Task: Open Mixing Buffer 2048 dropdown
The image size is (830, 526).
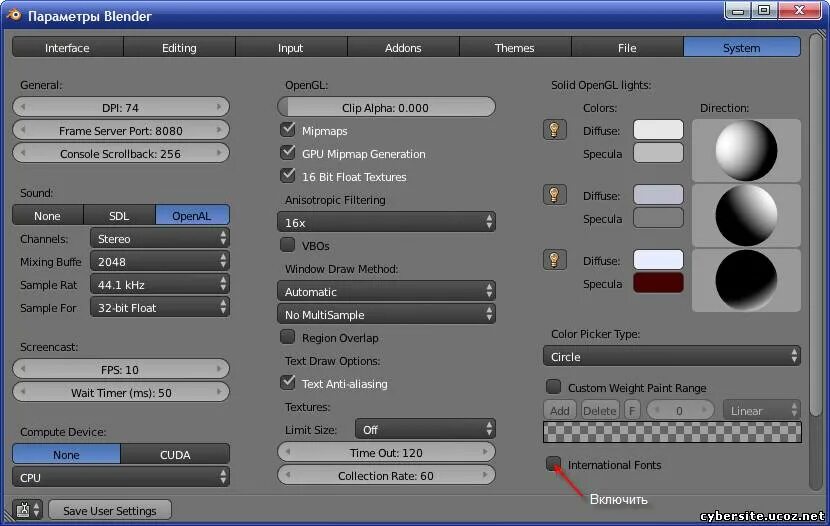Action: (x=159, y=261)
